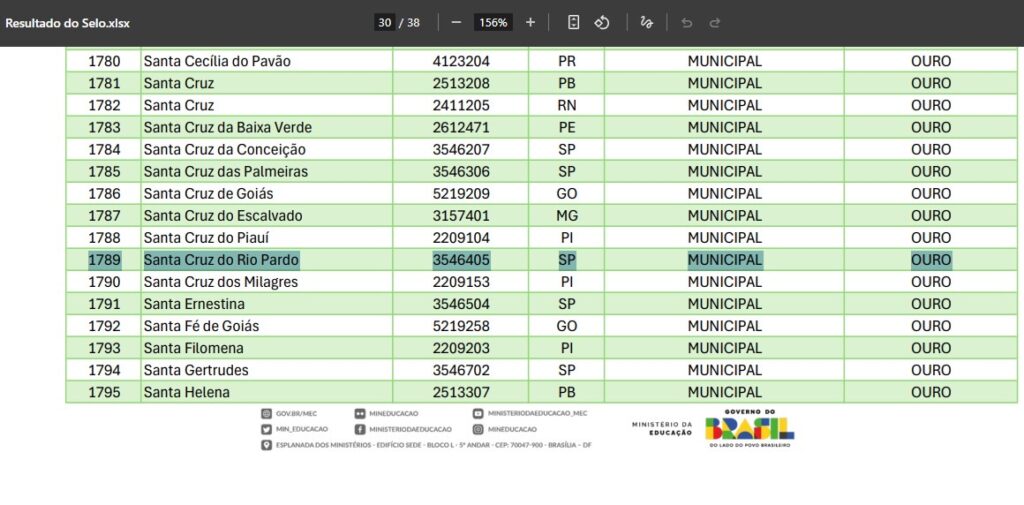Select the Santa Gertrudes municipality cell
Screen dimensions: 1024x505
[196, 370]
